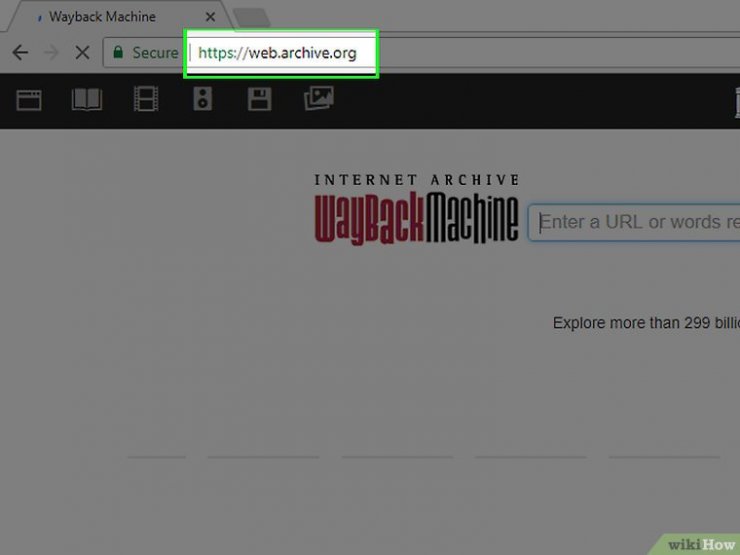Click the Enter a URL search field
This screenshot has width=740, height=555.
click(634, 223)
